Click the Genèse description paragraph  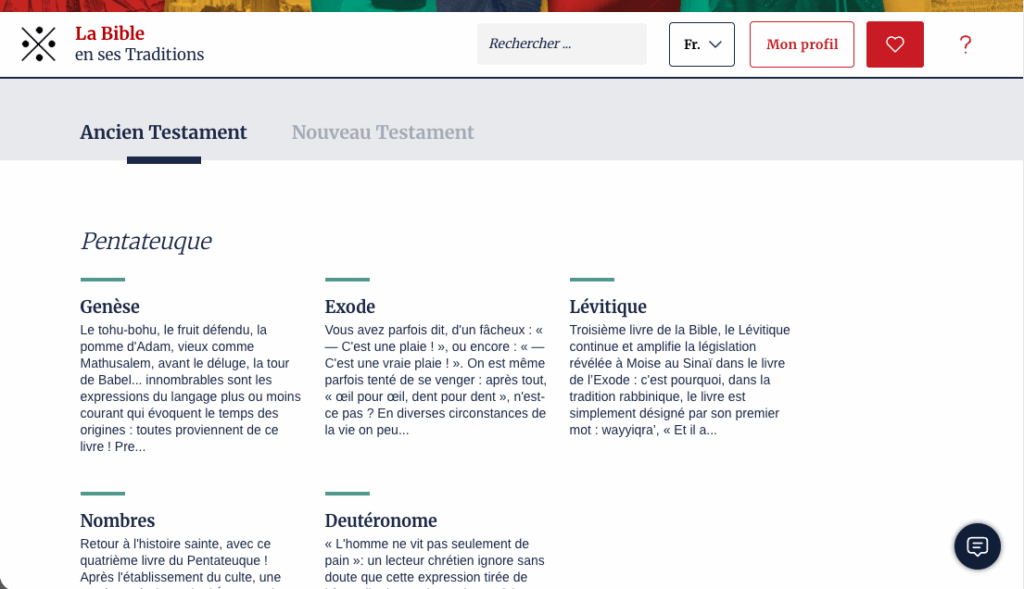tap(190, 388)
